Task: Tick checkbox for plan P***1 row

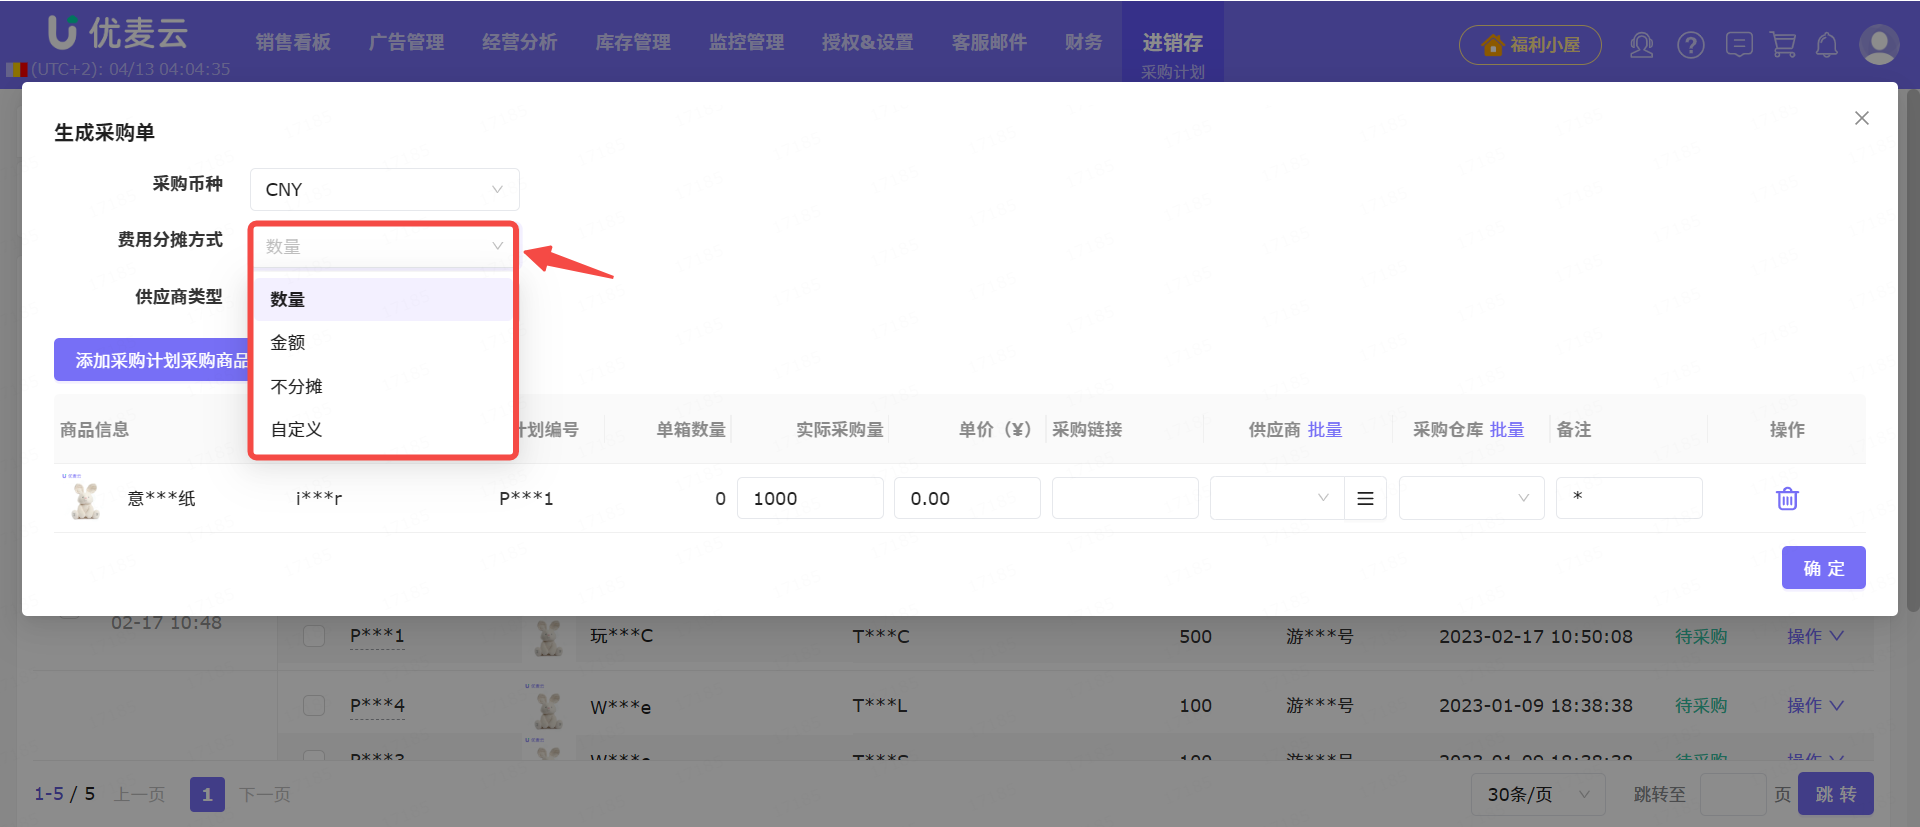Action: 314,636
